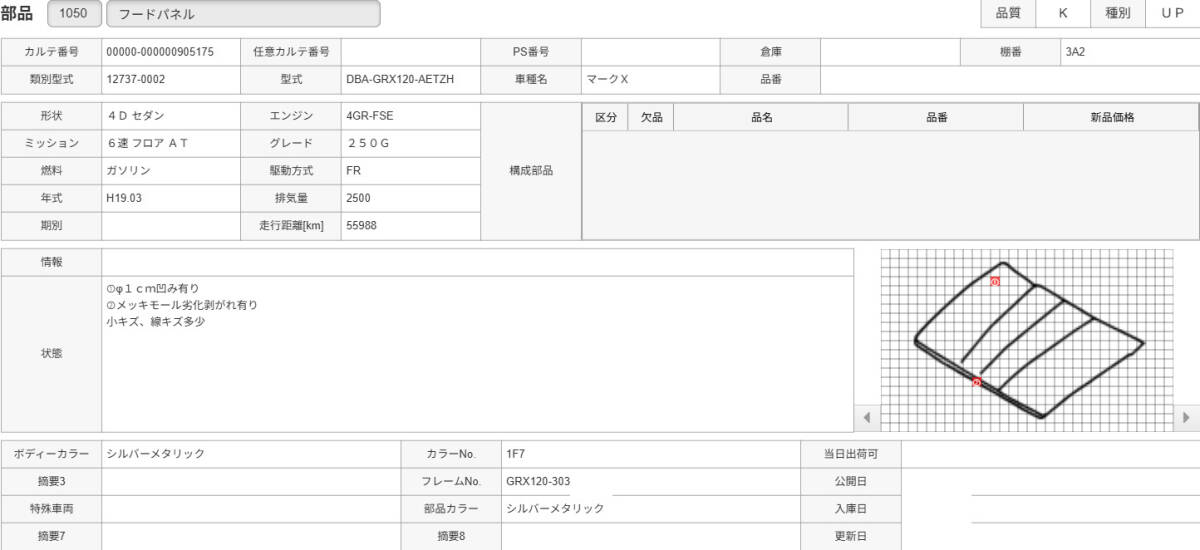This screenshot has width=1200, height=550.
Task: Click condition note φ1cm凹み有り
Action: 152,288
